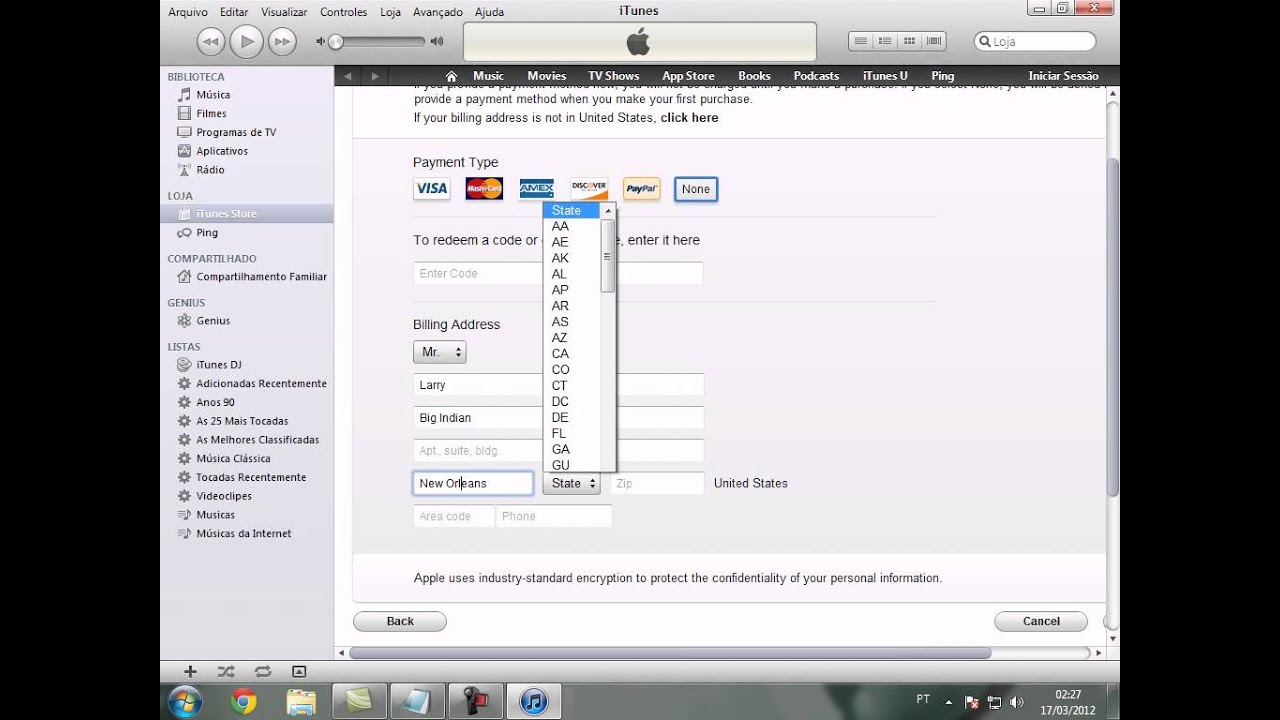Select Amex payment type
Screen dimensions: 1280x720
537,188
